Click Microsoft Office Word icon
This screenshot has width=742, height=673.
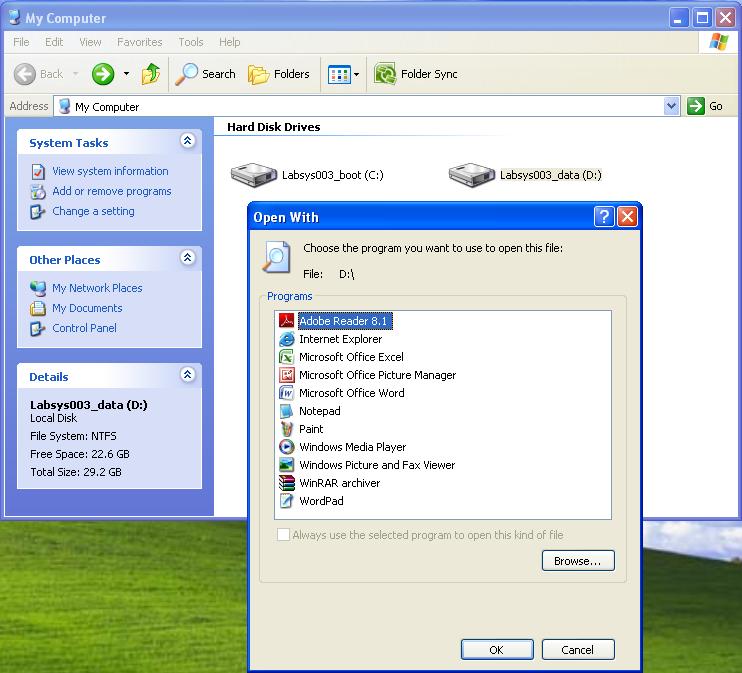click(286, 393)
